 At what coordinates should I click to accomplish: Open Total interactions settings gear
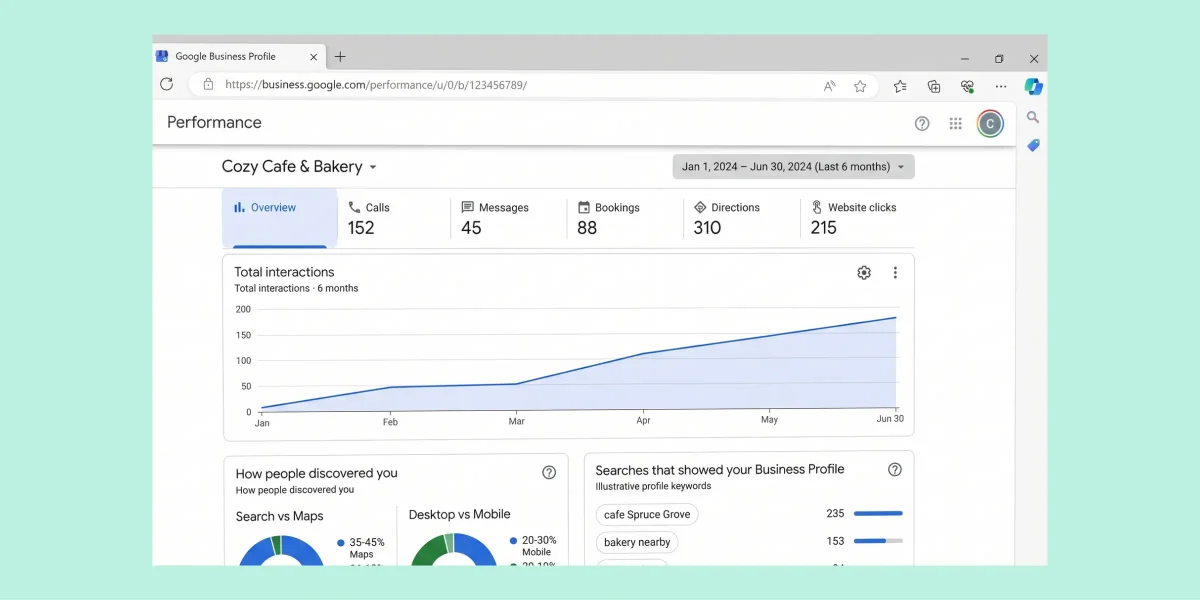864,272
